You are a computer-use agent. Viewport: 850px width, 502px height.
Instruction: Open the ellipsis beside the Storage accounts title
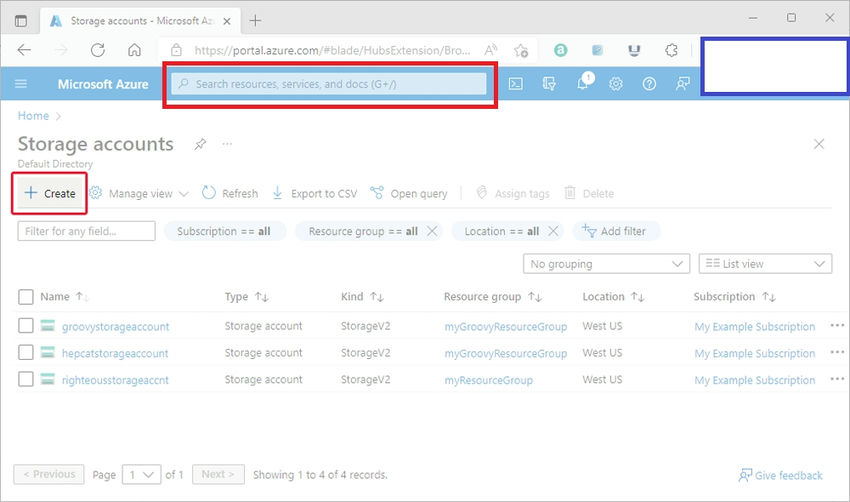point(227,144)
